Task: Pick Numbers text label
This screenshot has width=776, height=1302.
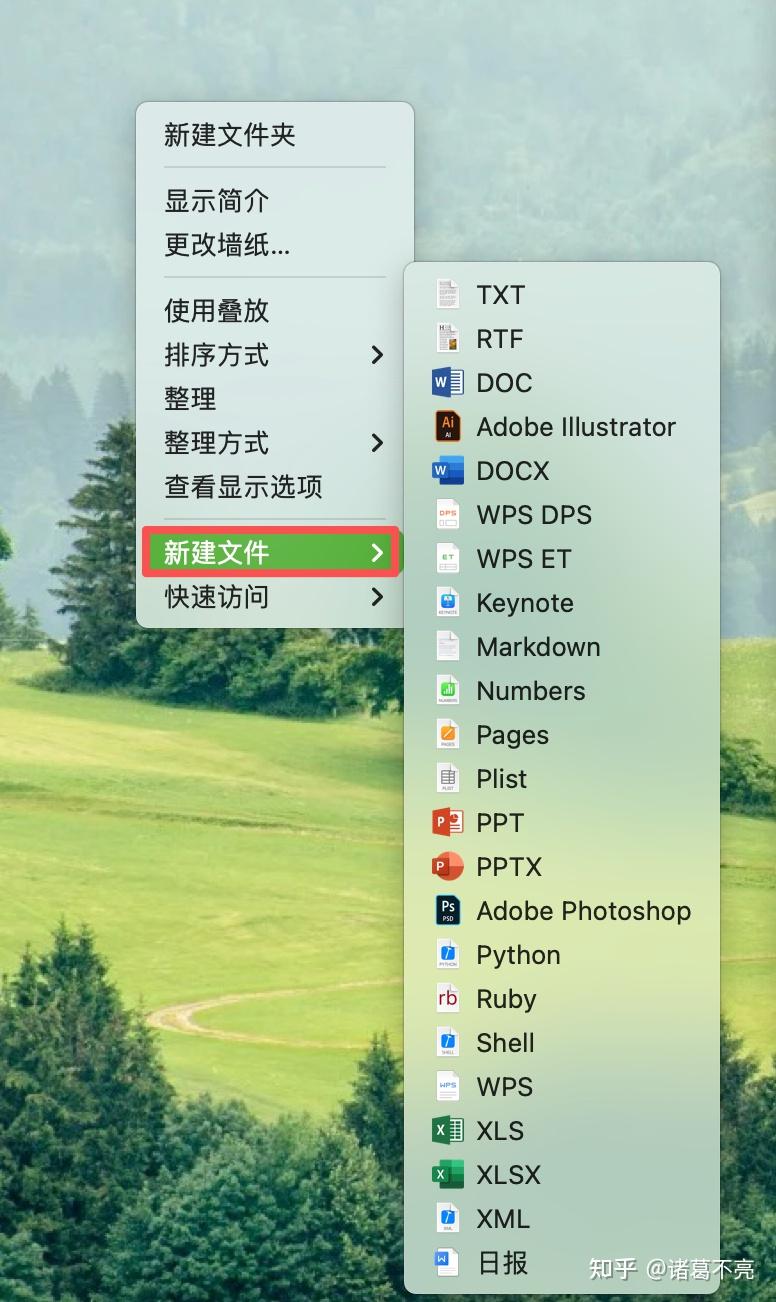Action: (531, 691)
